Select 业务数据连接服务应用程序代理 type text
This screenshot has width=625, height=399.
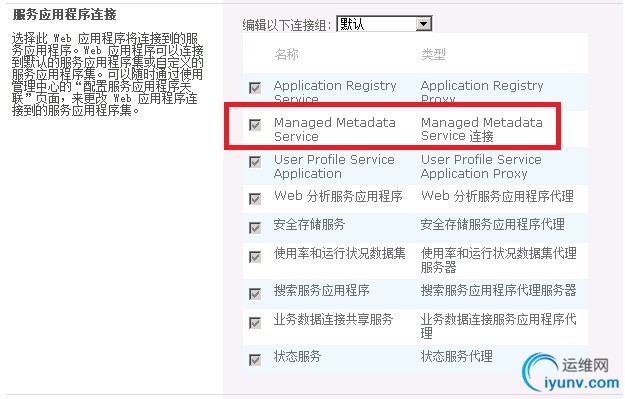[499, 326]
